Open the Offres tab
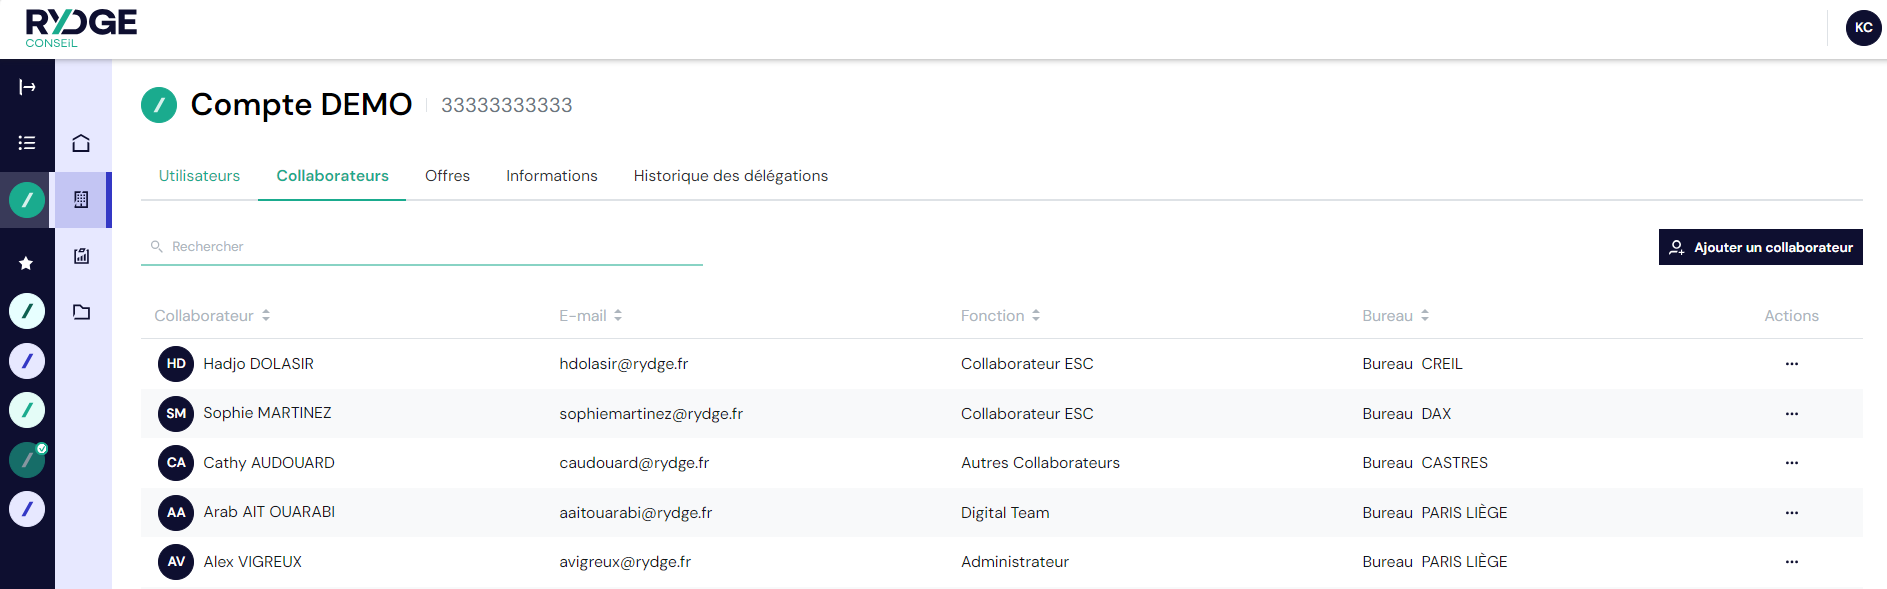The width and height of the screenshot is (1887, 589). [447, 176]
